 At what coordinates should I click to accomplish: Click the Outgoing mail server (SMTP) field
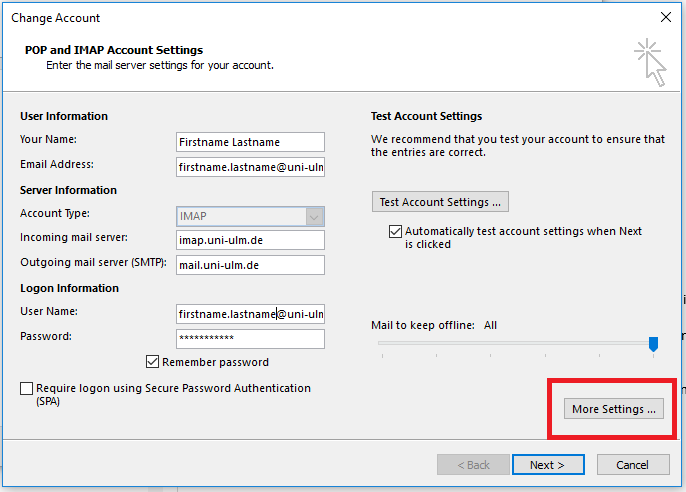tap(250, 265)
